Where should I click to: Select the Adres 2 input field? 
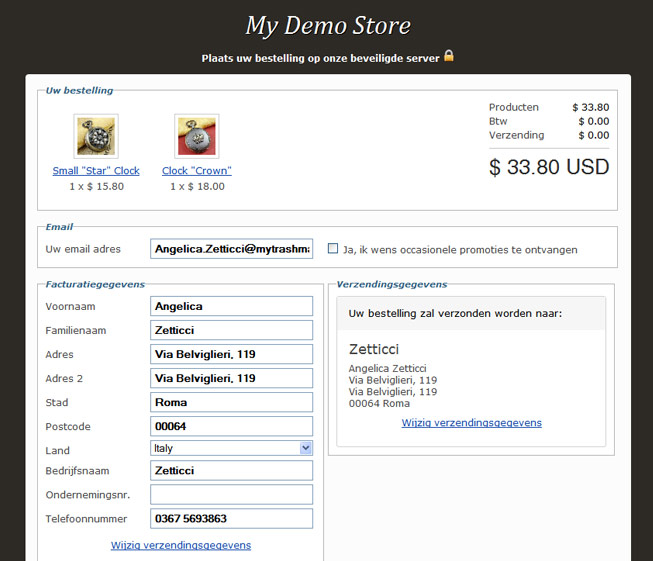point(232,378)
